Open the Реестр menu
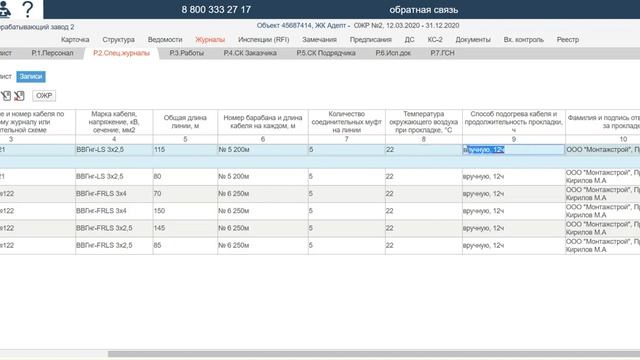Viewport: 640px width, 360px height. click(x=568, y=40)
